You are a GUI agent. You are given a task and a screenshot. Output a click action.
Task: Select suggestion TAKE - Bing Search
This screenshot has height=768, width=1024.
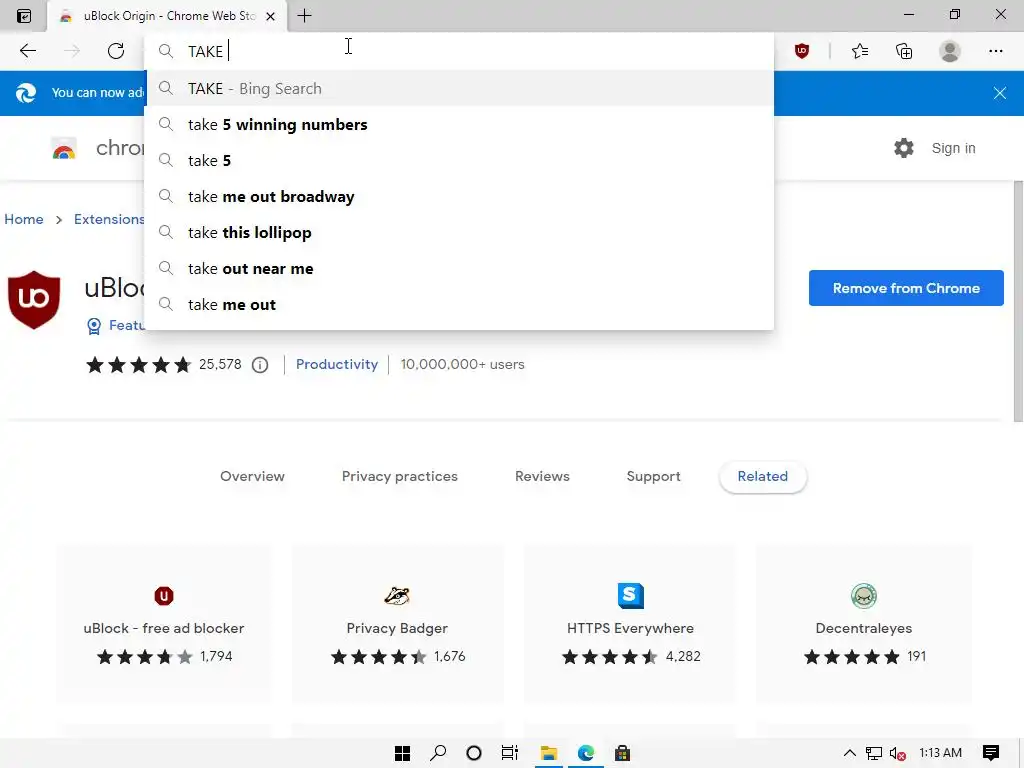click(x=460, y=88)
